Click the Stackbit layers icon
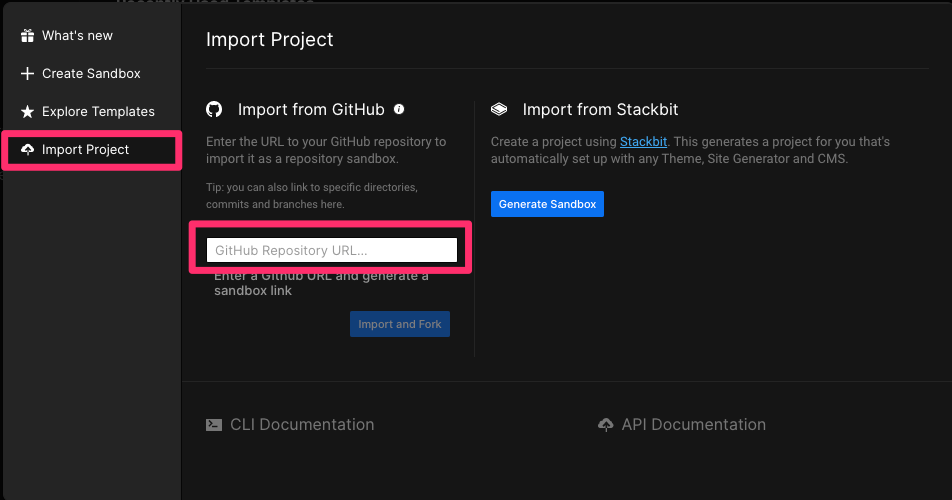The width and height of the screenshot is (952, 500). (x=498, y=109)
